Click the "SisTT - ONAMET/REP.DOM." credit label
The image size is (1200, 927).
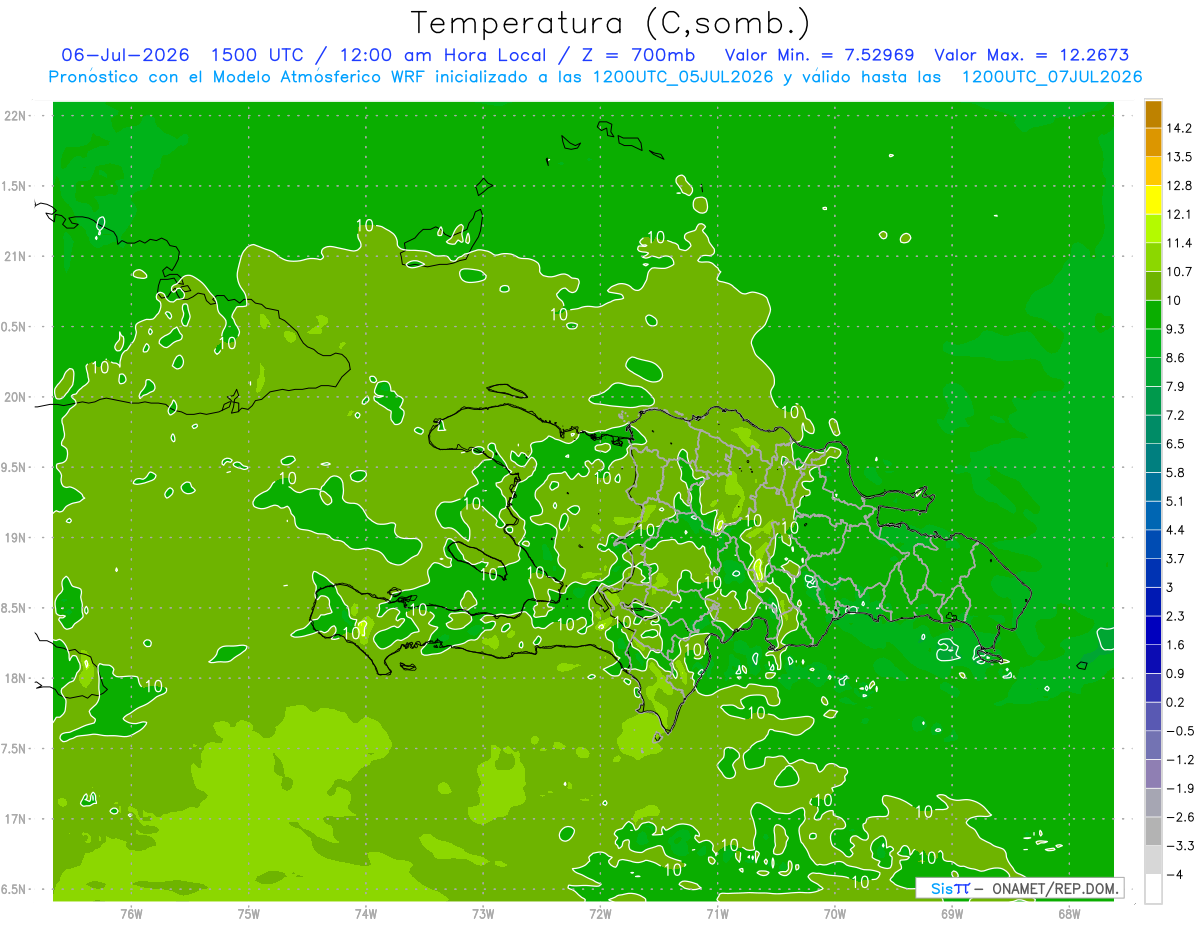point(1019,888)
